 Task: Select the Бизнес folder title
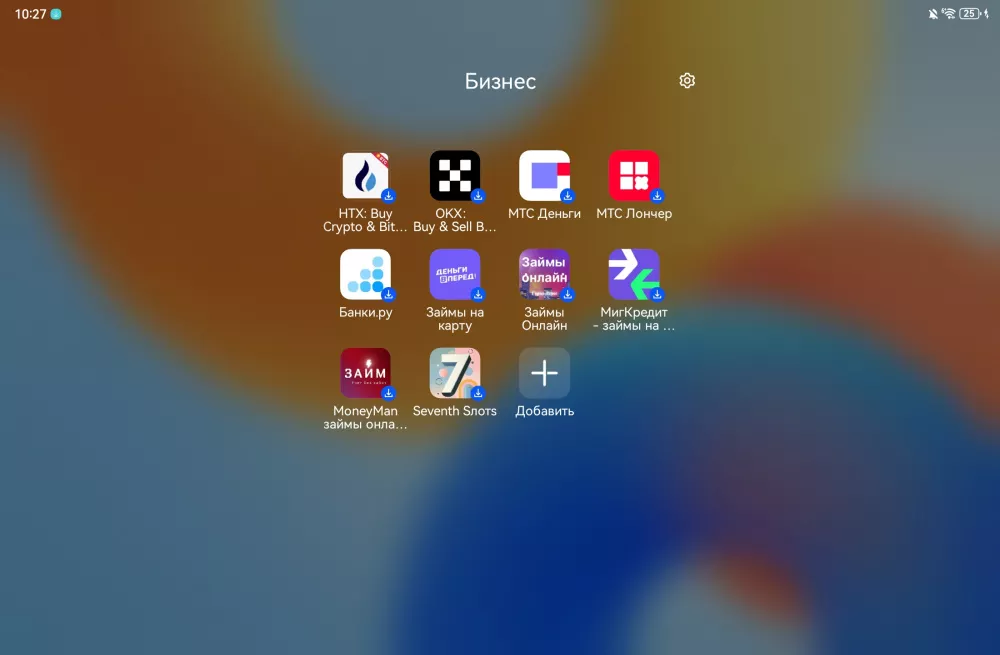tap(500, 82)
